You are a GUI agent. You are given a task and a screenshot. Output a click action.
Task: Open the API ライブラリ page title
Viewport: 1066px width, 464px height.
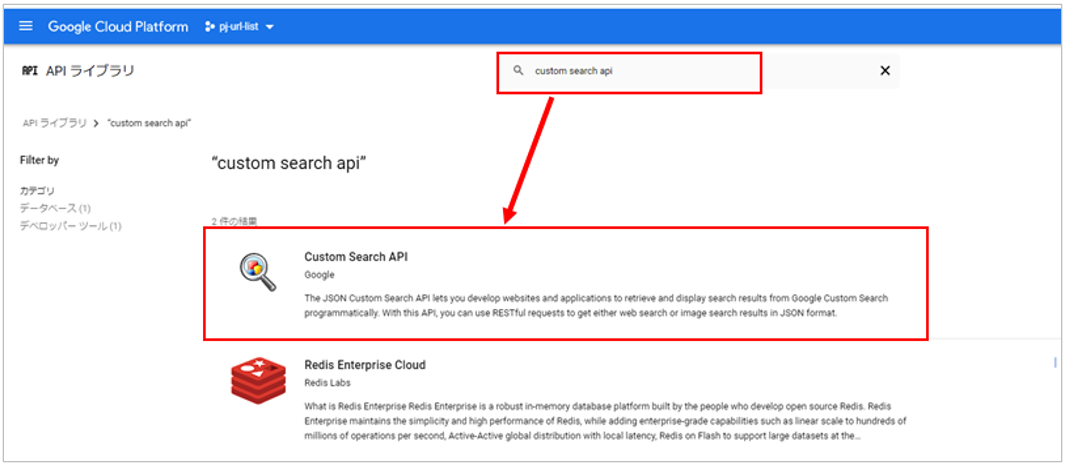[x=90, y=71]
